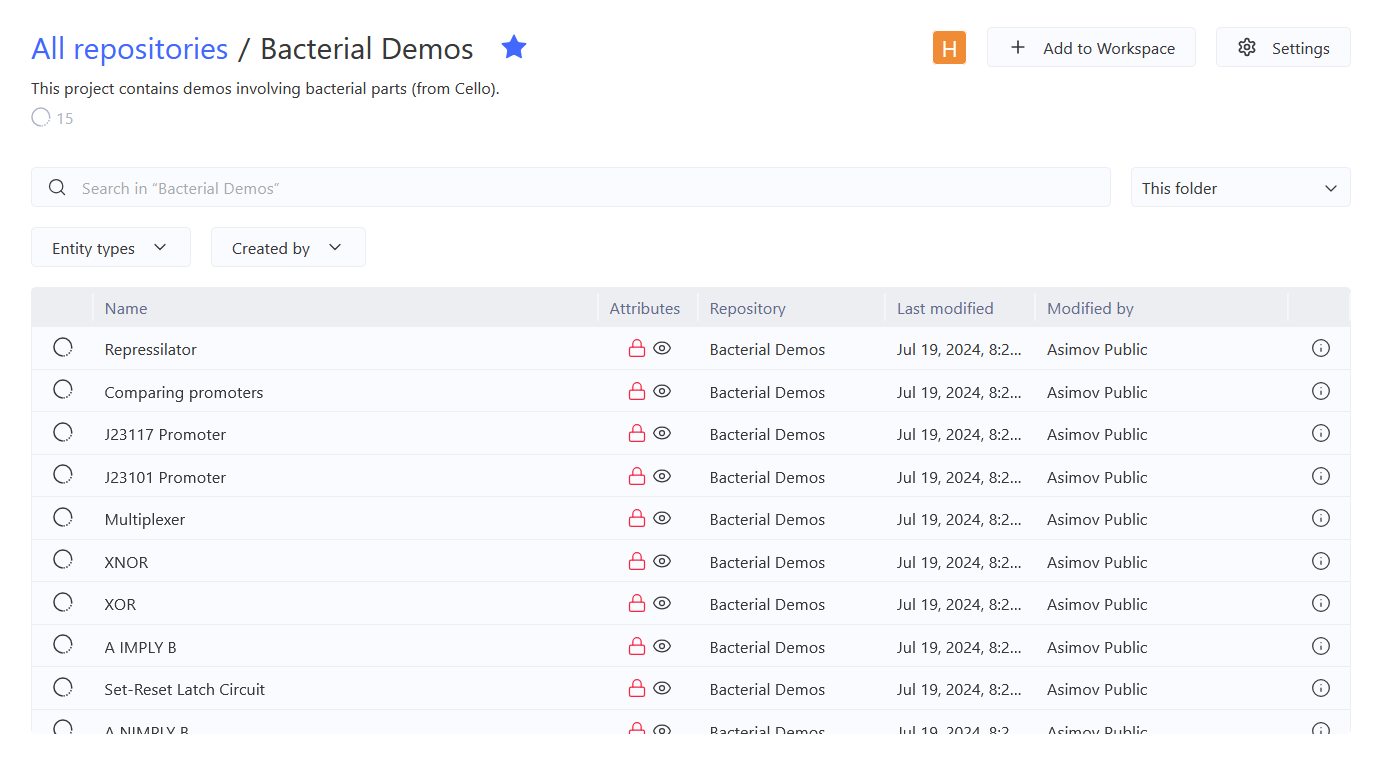Click lock icon in J23101 Promoter row
Screen dimensions: 1400x771
tap(636, 476)
